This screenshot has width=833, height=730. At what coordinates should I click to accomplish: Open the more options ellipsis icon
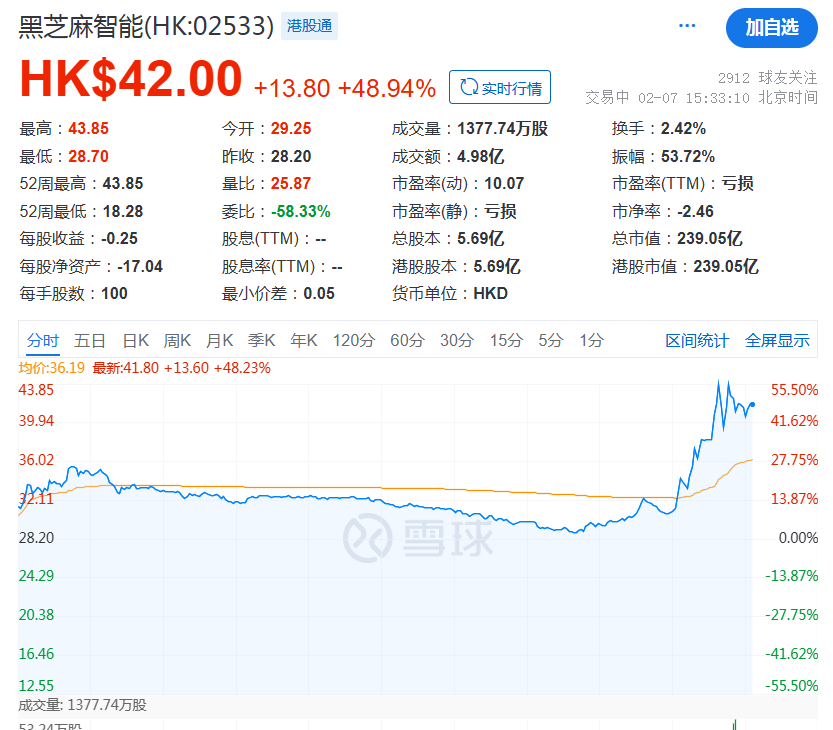(686, 26)
